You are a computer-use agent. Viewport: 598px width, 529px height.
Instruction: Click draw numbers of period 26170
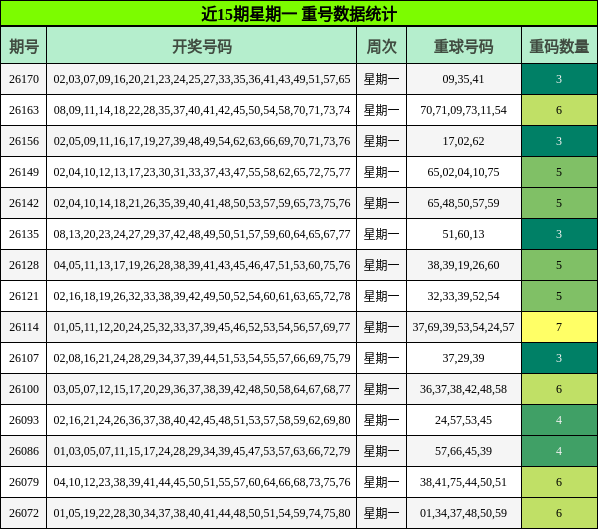pos(202,79)
